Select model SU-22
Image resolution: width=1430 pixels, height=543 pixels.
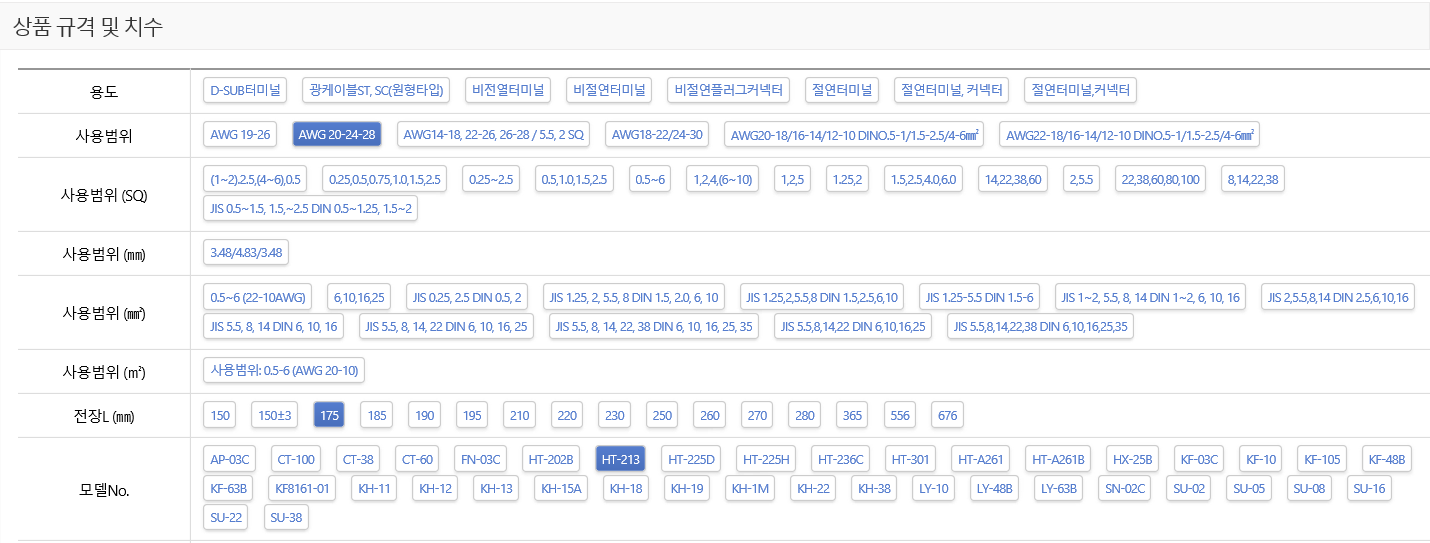(226, 517)
